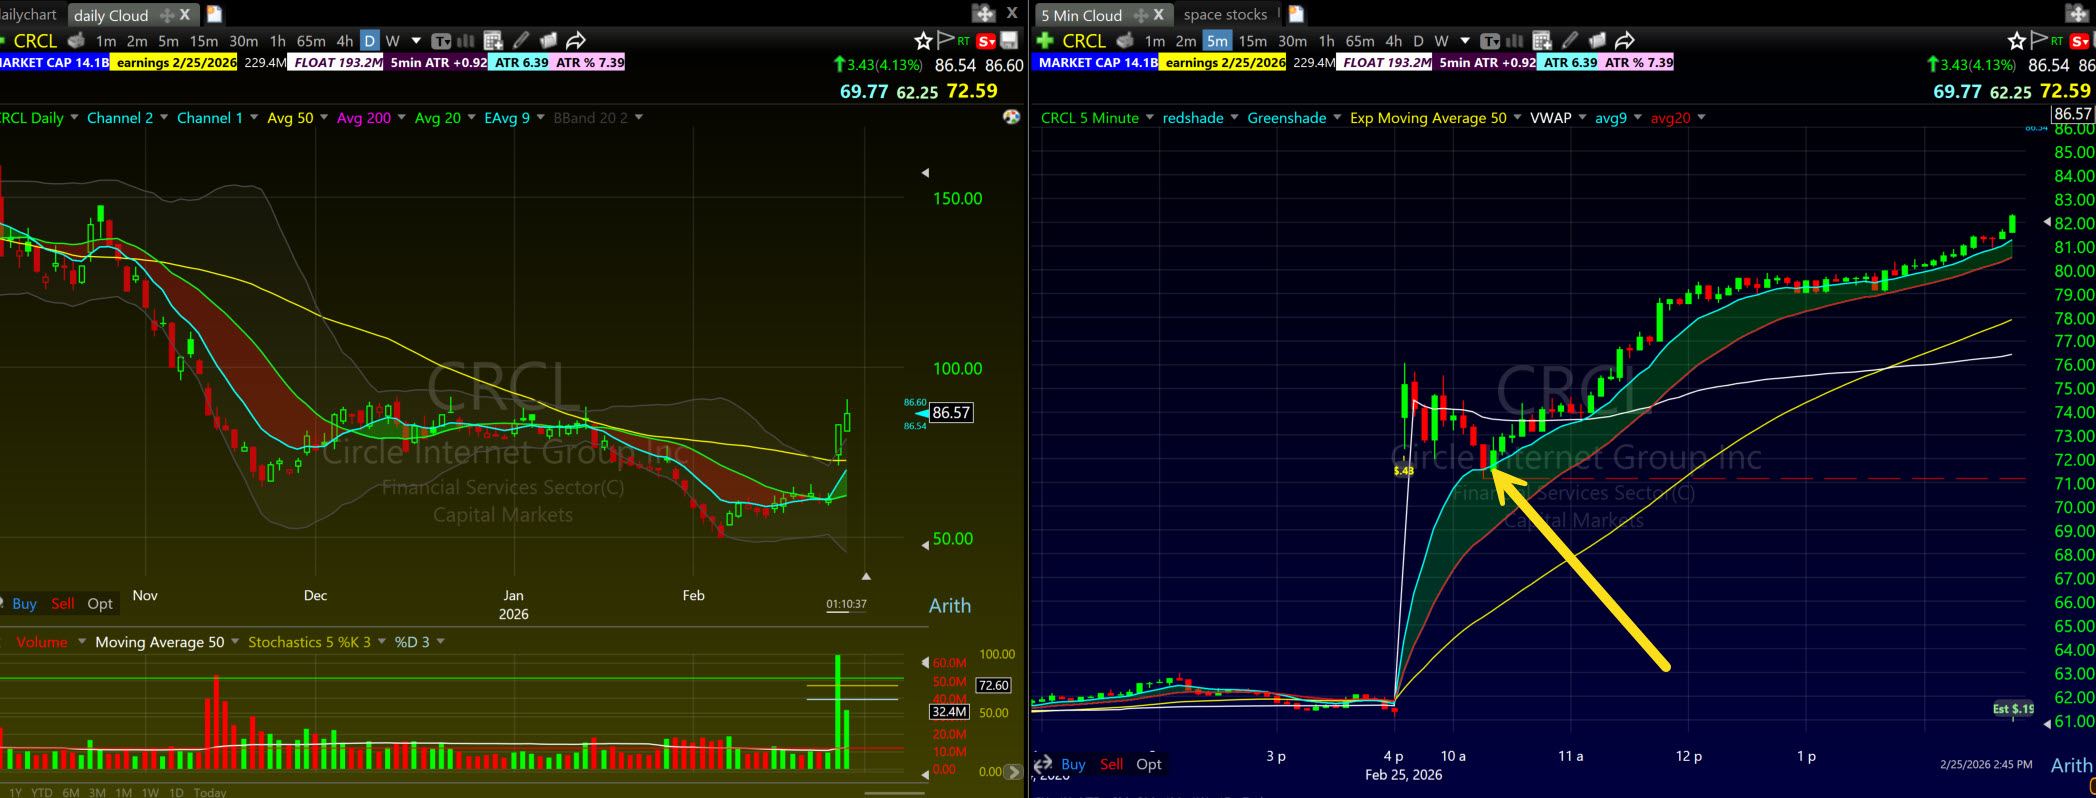Switch to the 5 Min Cloud tab
2096x798 pixels.
pyautogui.click(x=1081, y=15)
